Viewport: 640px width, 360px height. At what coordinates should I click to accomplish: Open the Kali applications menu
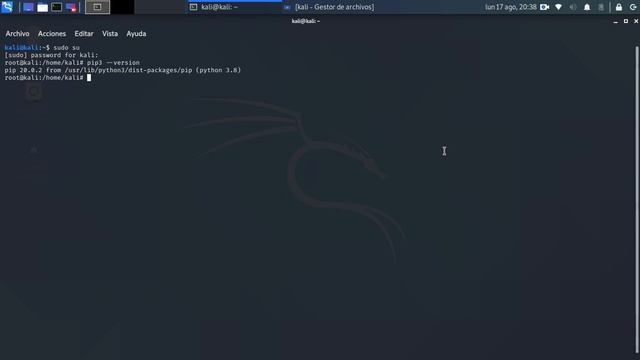tap(7, 7)
